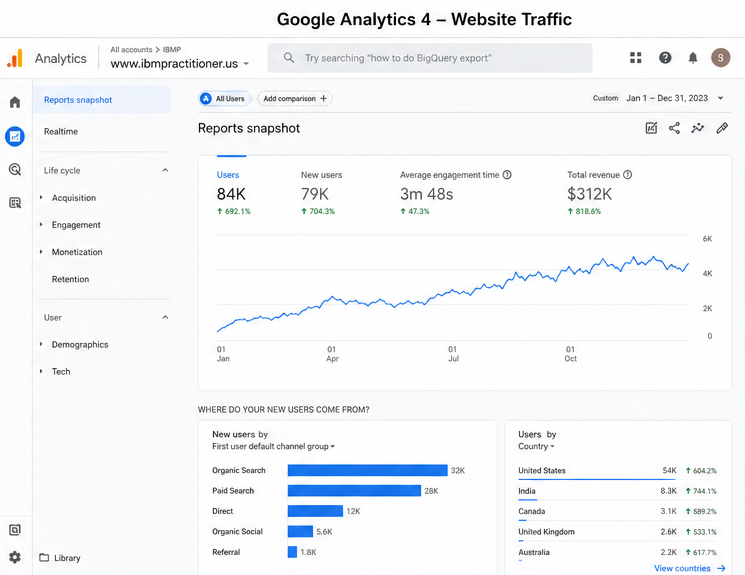Click the United Kingdom country row

[617, 532]
